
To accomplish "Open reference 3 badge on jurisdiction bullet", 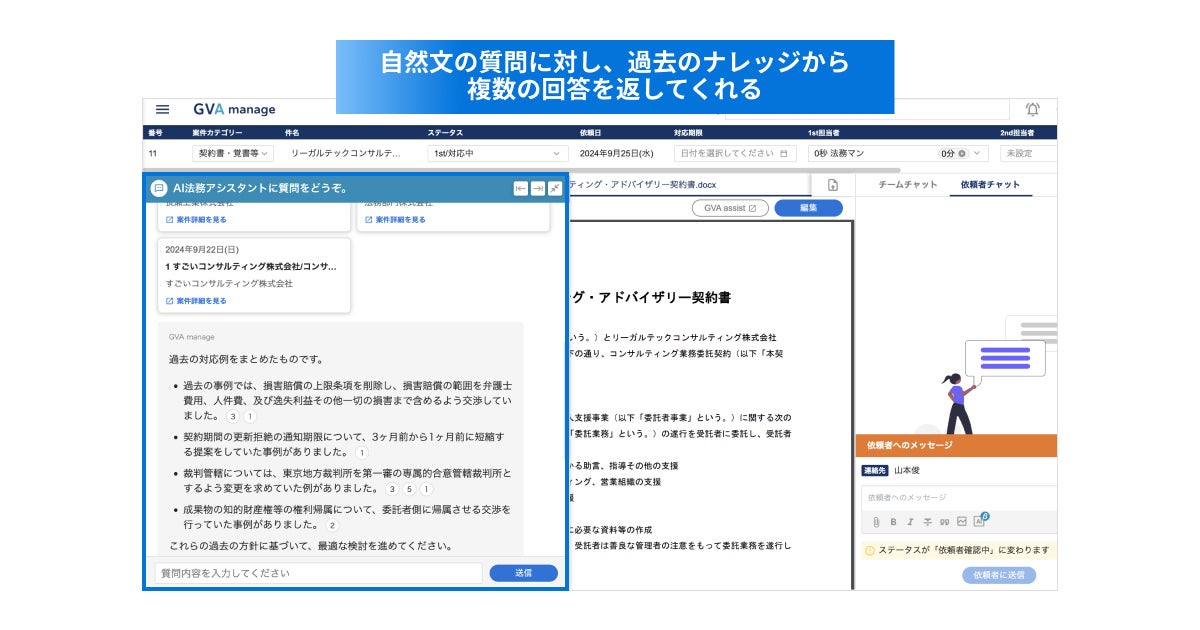I will [392, 489].
